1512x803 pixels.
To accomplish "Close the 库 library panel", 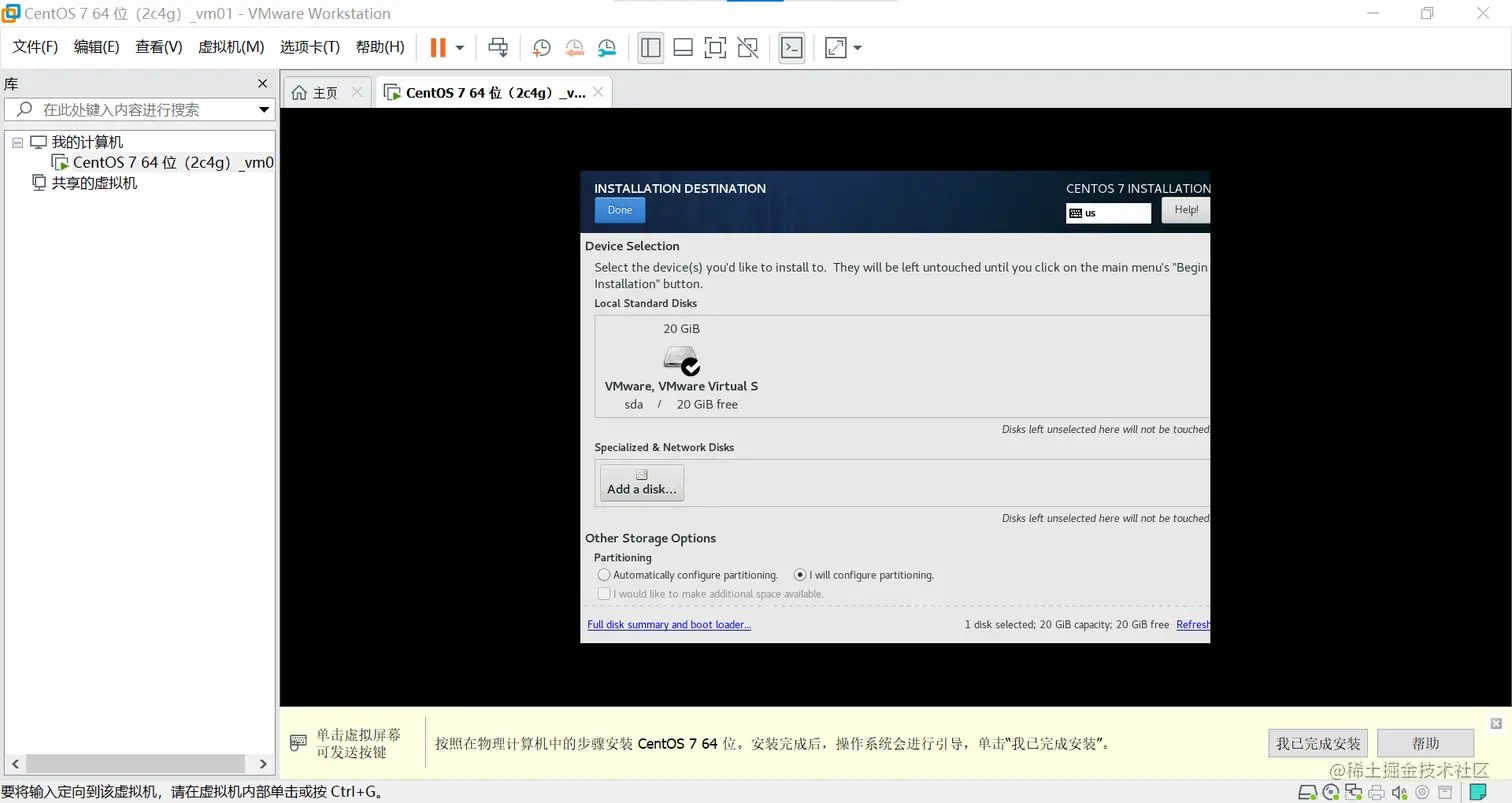I will tap(263, 84).
